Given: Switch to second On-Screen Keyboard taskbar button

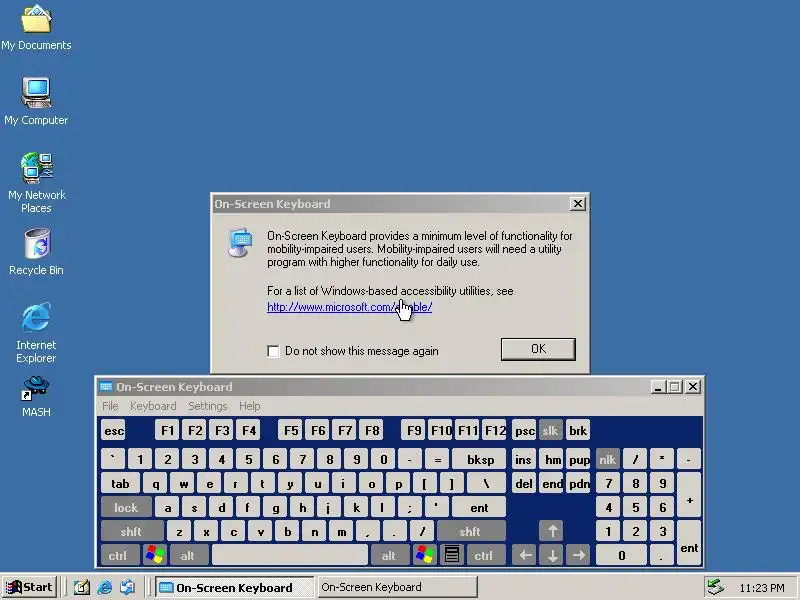Looking at the screenshot, I should tap(398, 587).
